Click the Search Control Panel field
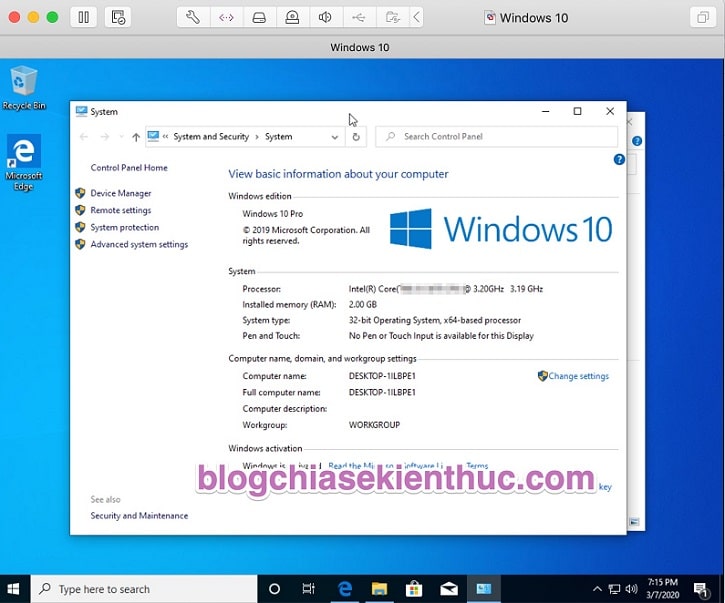Viewport: 725px width, 603px height. pos(497,137)
